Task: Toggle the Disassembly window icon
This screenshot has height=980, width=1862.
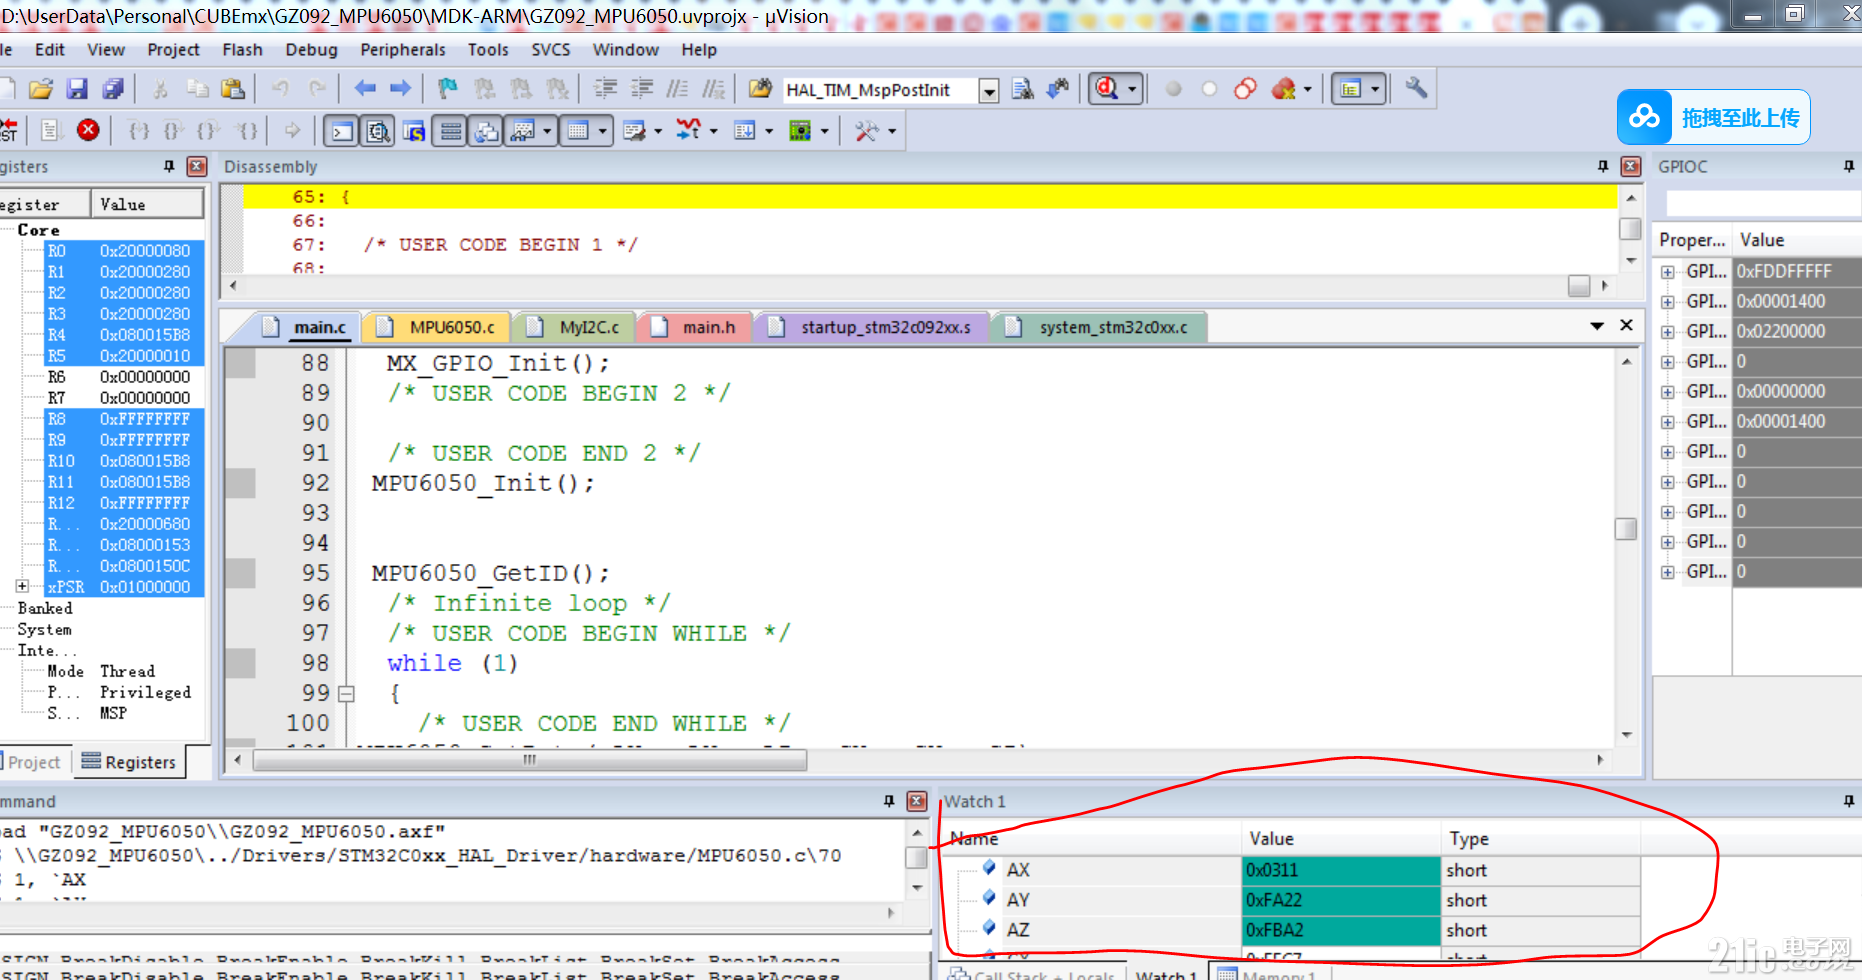Action: pyautogui.click(x=378, y=131)
